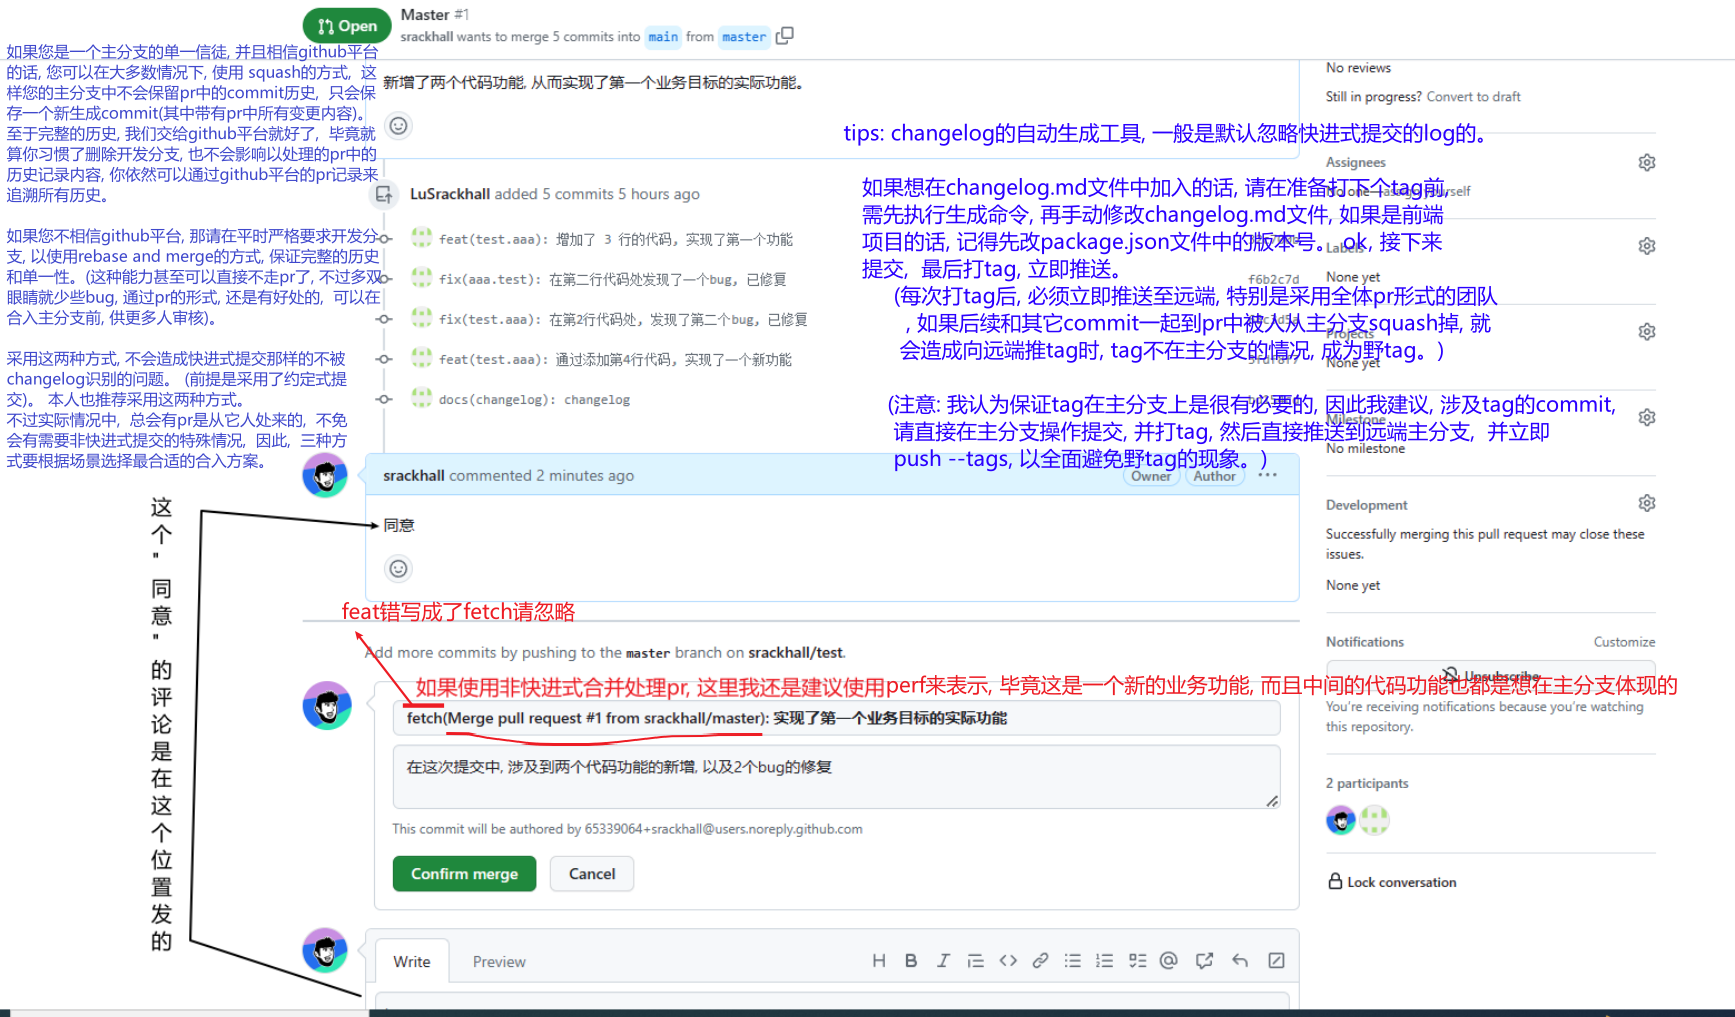The image size is (1735, 1017).
Task: Click the Lock conversation link
Action: (x=1391, y=882)
